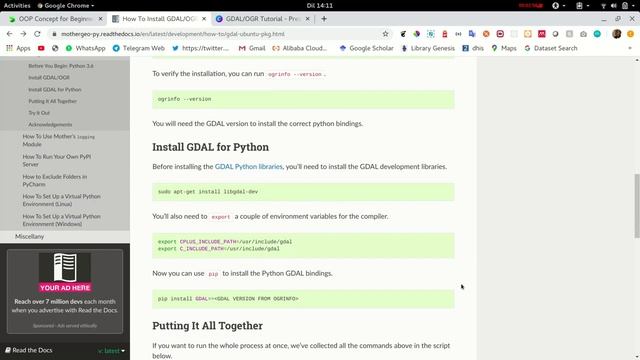Viewport: 640px width, 360px height.
Task: Open the Google Chrome app menu
Action: (66, 6)
